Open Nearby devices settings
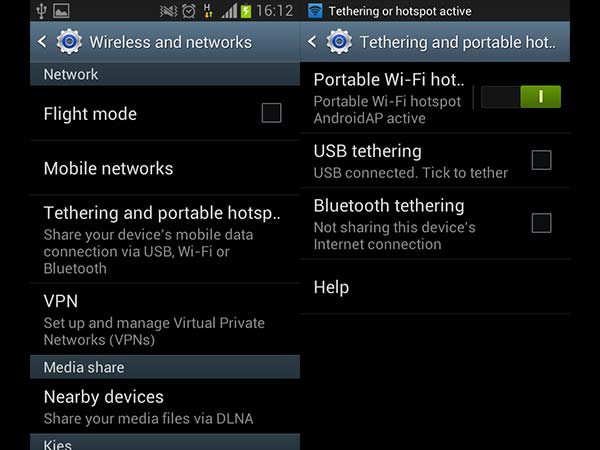Screen dimensions: 600x450 coord(165,406)
